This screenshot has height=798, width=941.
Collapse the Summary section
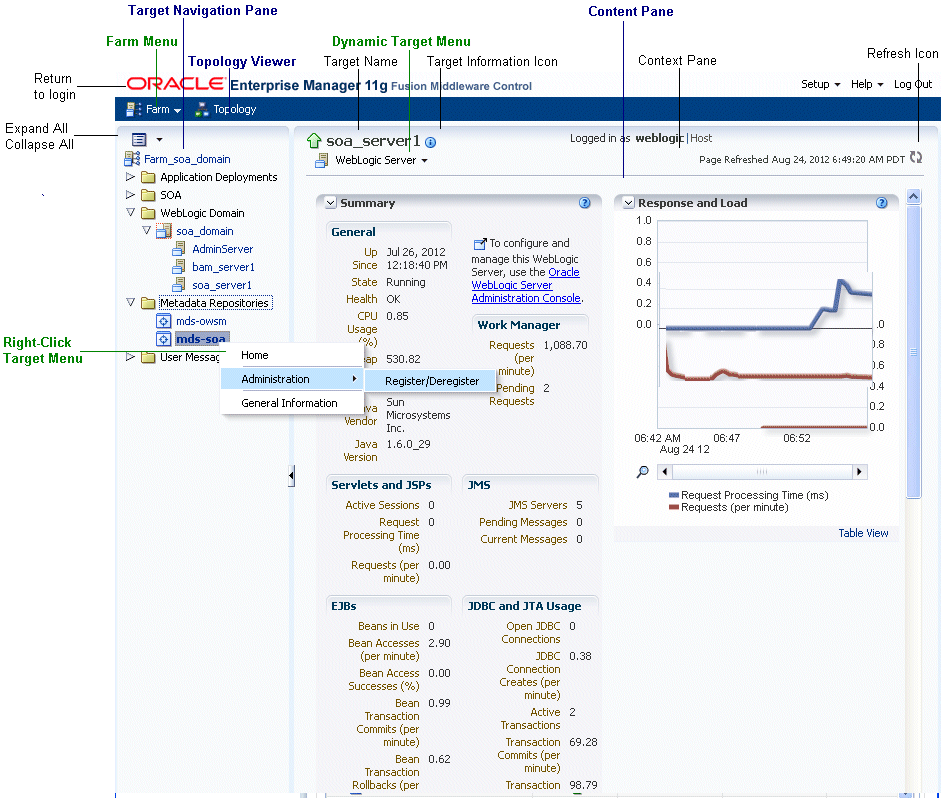point(330,203)
